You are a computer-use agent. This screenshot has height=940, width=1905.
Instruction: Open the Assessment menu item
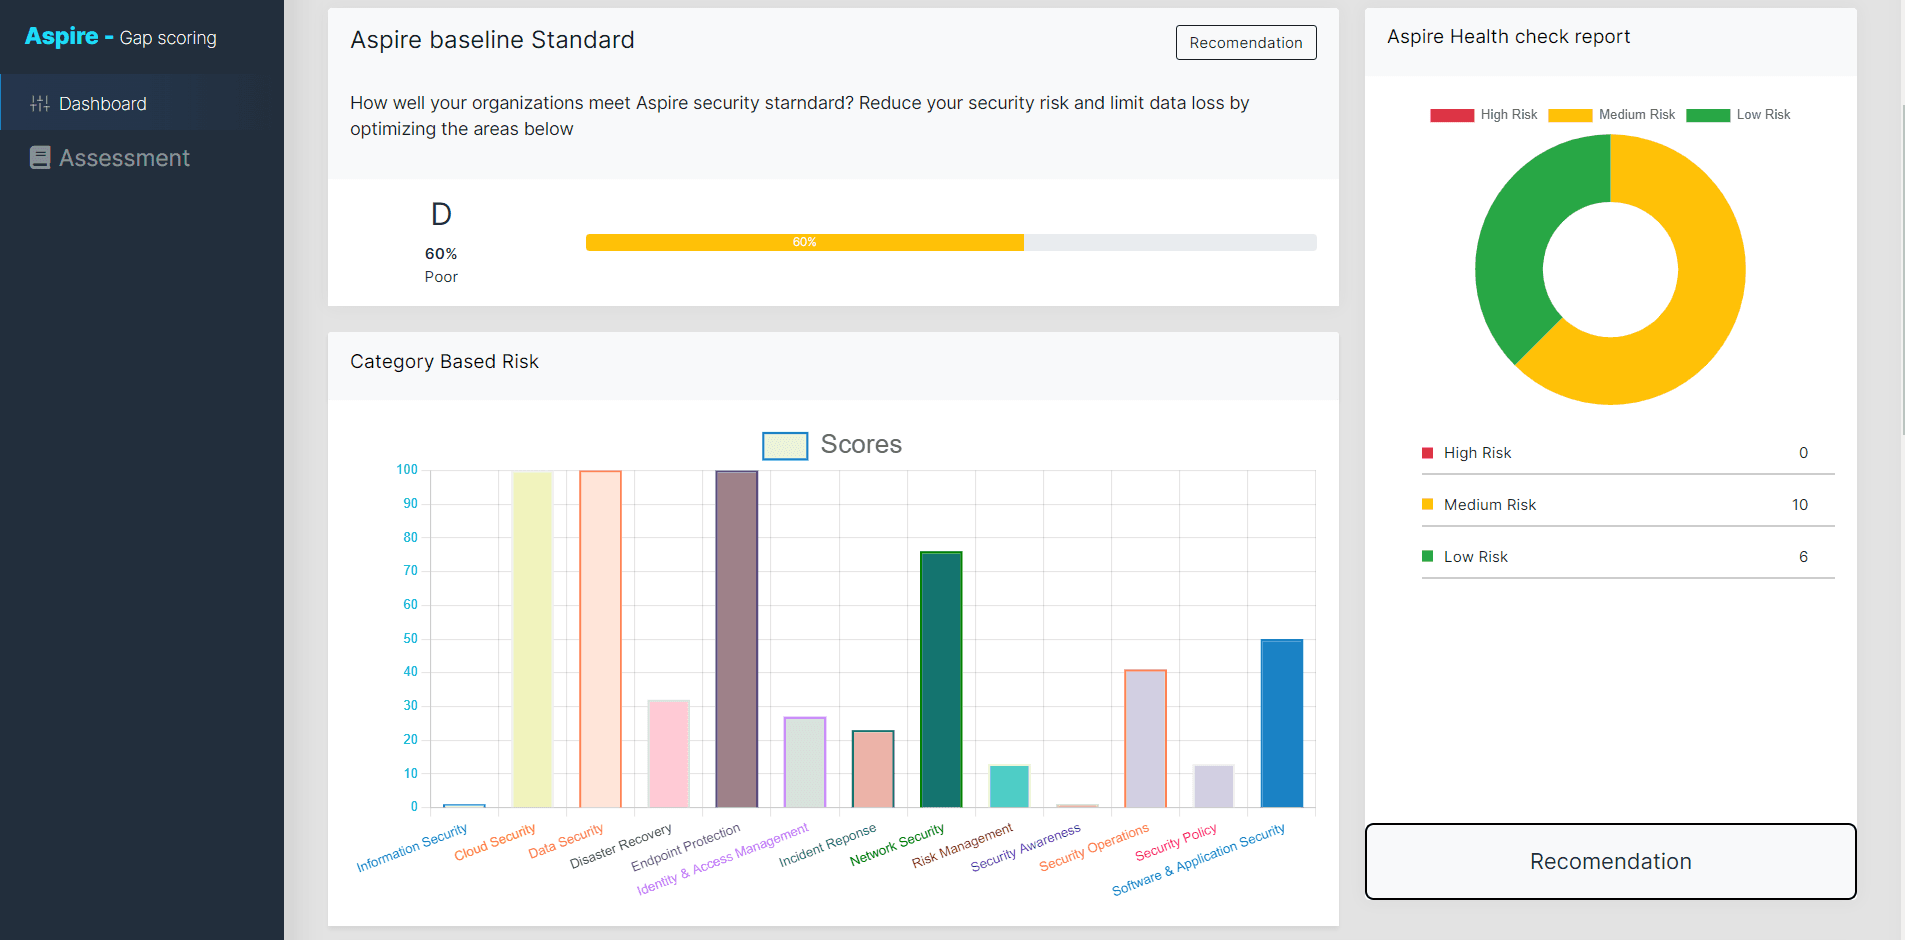(x=124, y=158)
